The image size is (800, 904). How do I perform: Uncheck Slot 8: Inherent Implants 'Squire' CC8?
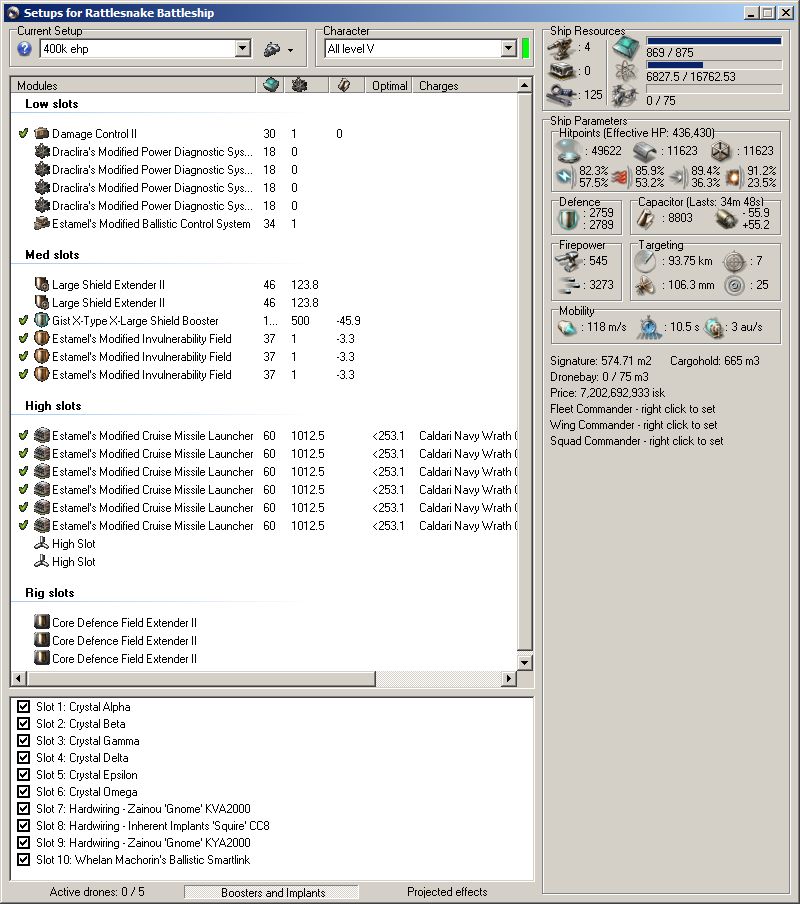coord(24,826)
